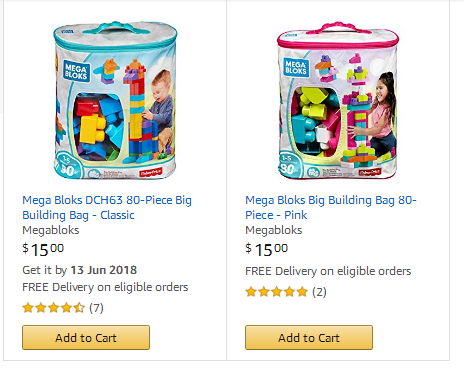Screen dimensions: 464x373
Task: Click the $15.00 price of Pink bag
Action: [x=266, y=250]
